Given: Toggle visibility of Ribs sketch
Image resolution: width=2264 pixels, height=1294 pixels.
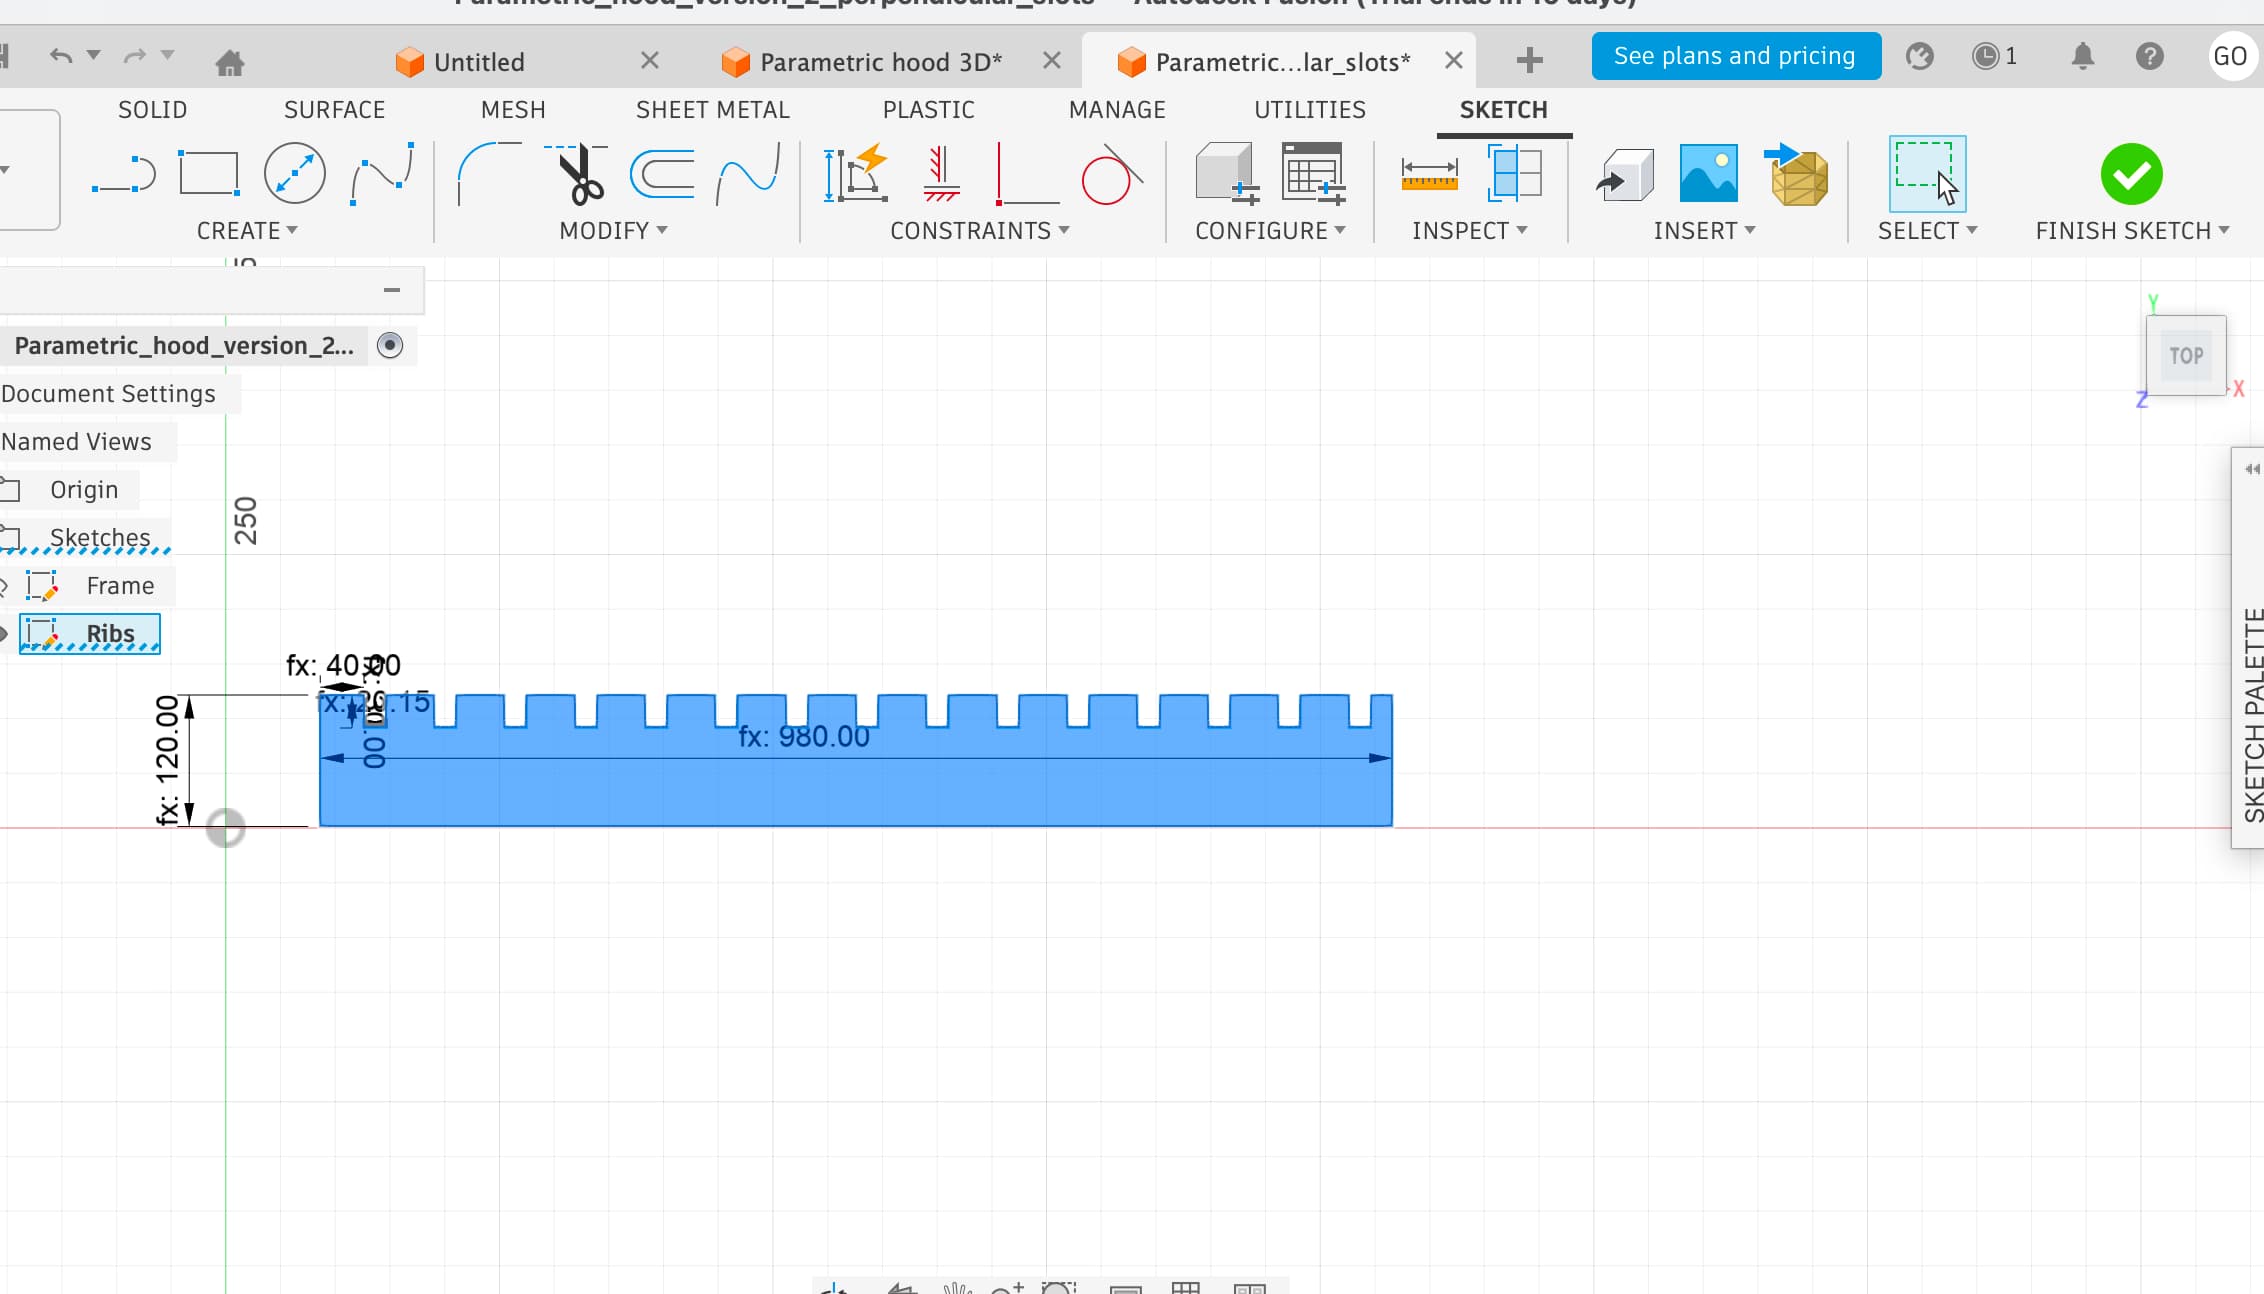Looking at the screenshot, I should (3, 634).
